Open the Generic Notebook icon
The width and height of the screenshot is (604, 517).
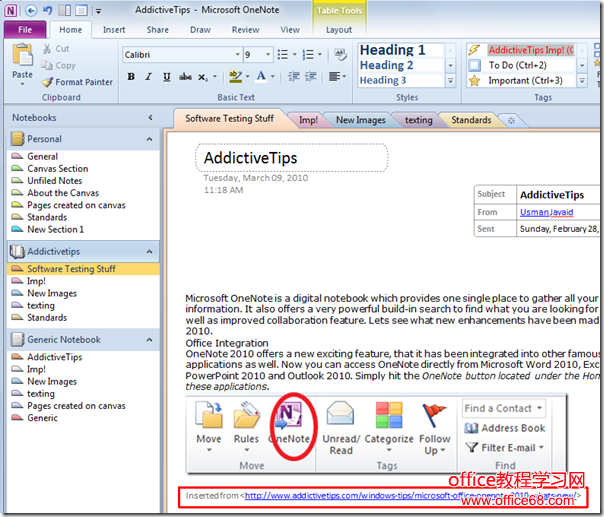click(x=17, y=339)
